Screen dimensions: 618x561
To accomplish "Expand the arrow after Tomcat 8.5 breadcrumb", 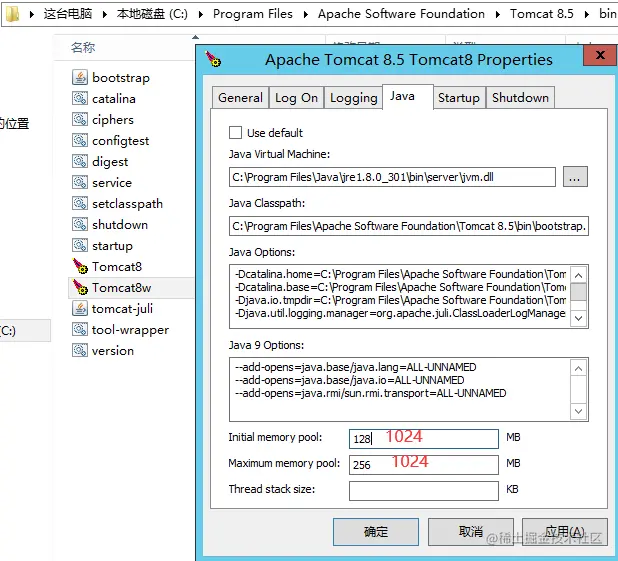I will coord(587,15).
